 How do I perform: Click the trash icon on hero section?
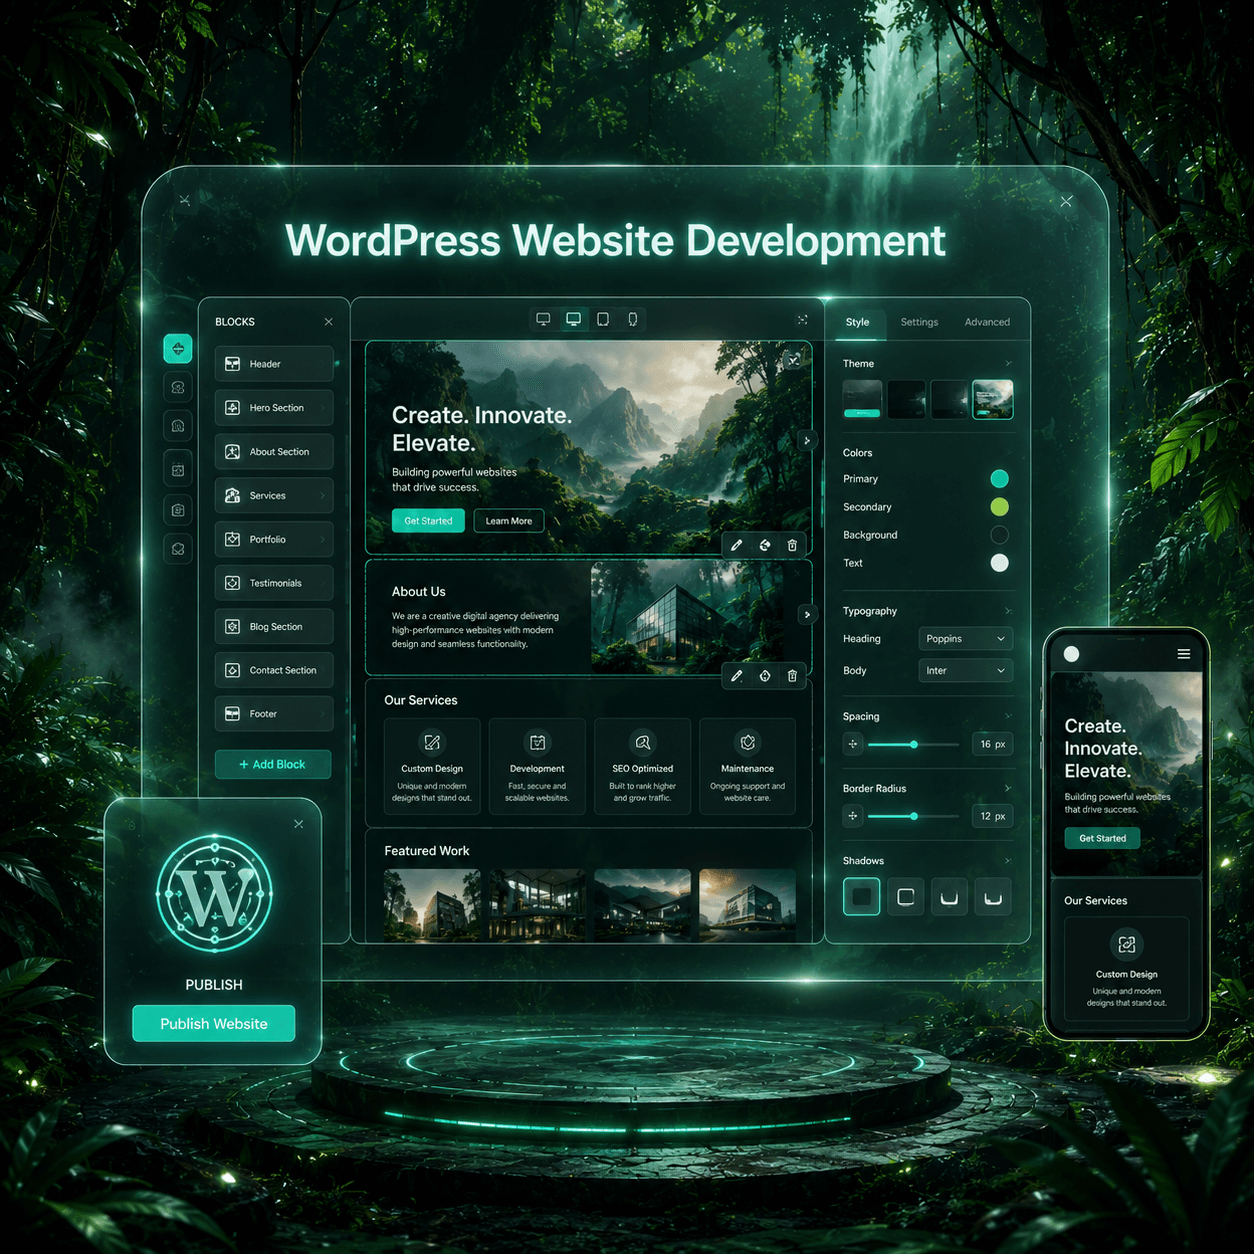(792, 545)
